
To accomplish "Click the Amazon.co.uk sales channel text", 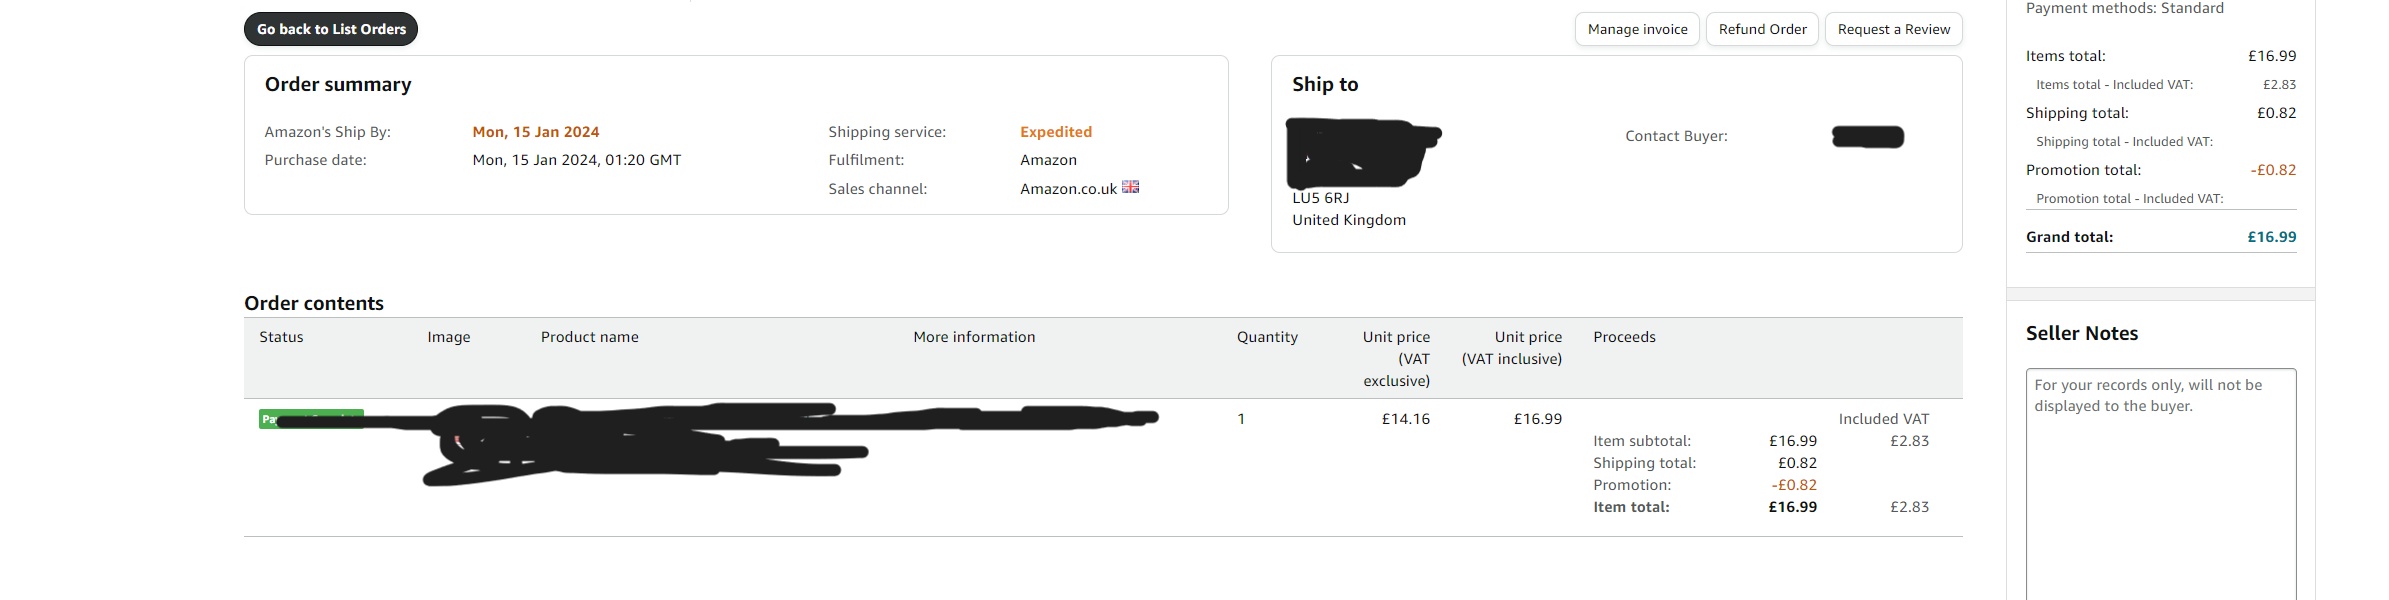I will (x=1068, y=189).
